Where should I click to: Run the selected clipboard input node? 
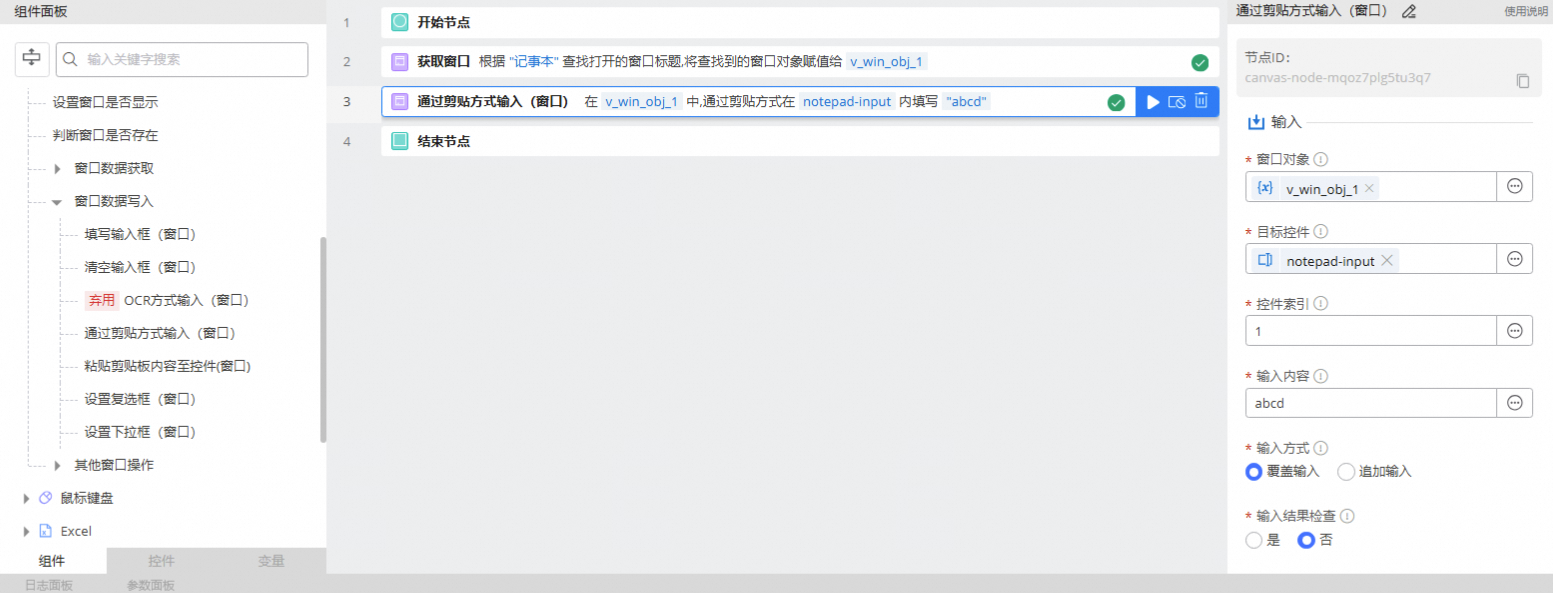1153,102
